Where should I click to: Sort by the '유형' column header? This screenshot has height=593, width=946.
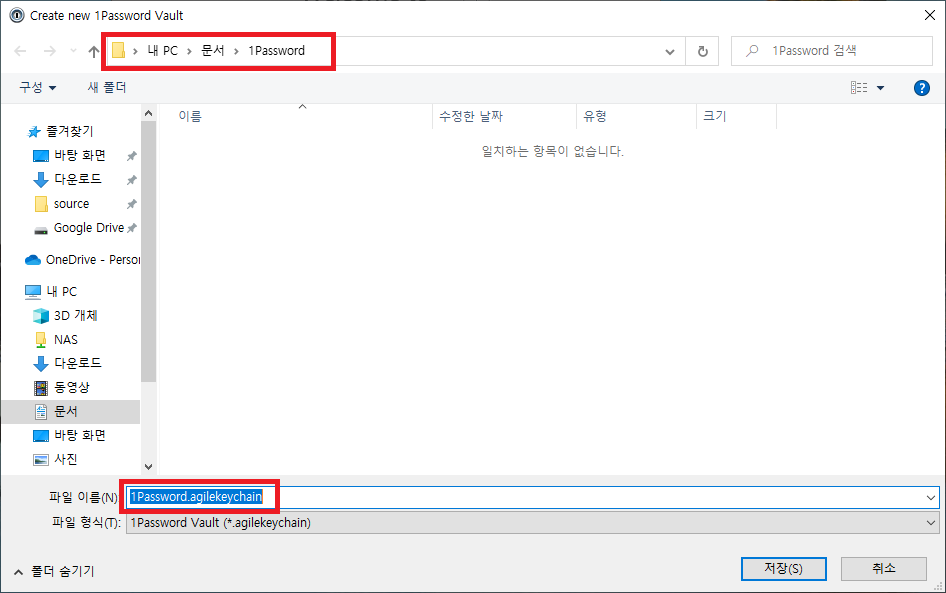tap(636, 116)
